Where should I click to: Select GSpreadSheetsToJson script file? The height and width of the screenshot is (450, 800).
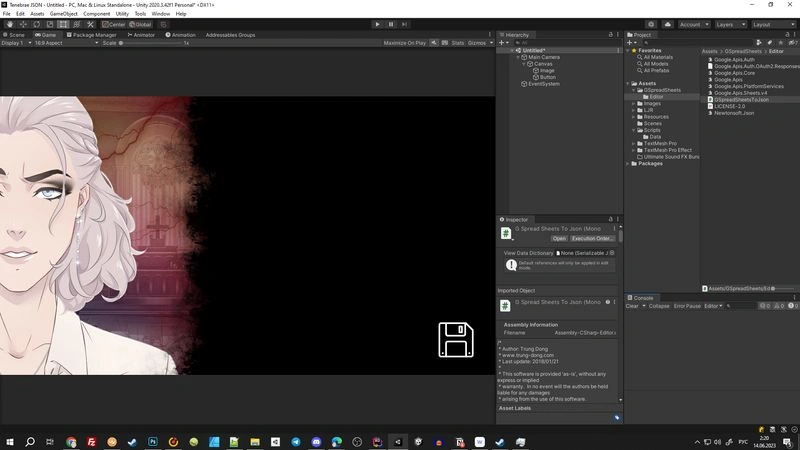coord(738,99)
